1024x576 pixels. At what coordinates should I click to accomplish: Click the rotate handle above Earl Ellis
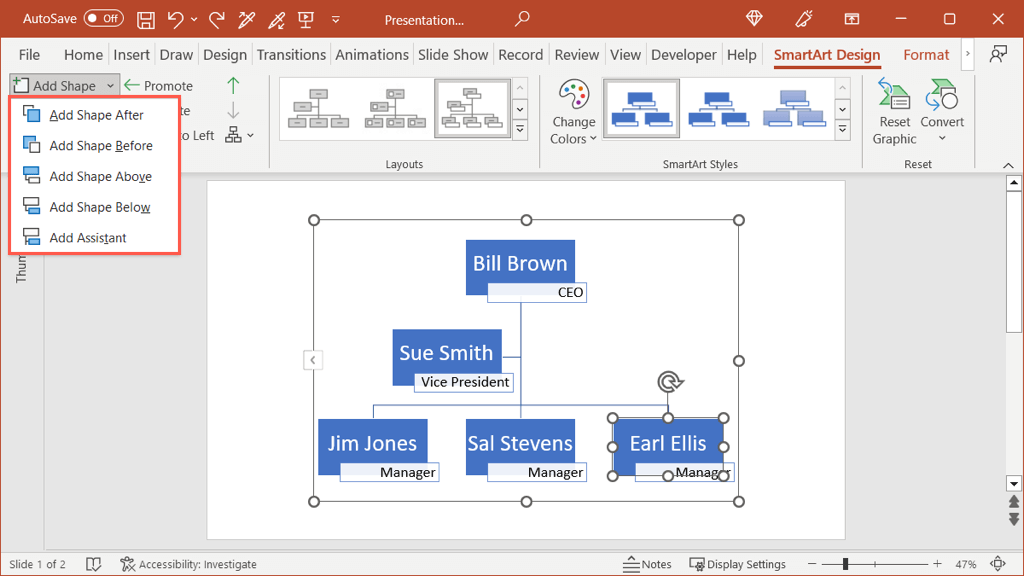pos(669,381)
